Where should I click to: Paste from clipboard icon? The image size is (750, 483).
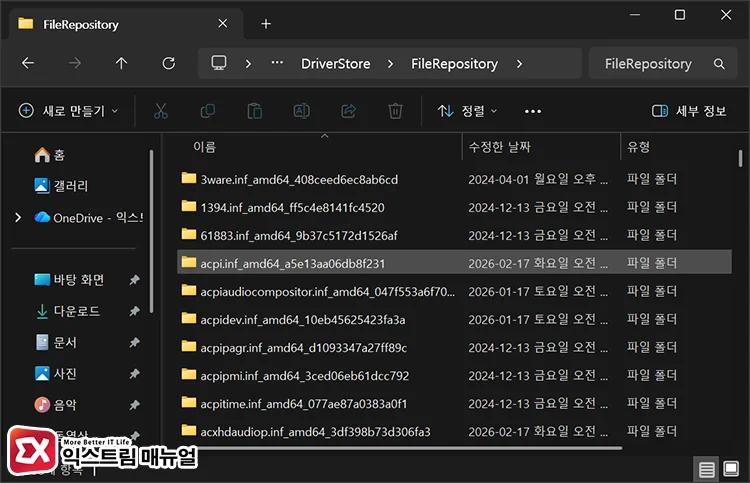[254, 111]
